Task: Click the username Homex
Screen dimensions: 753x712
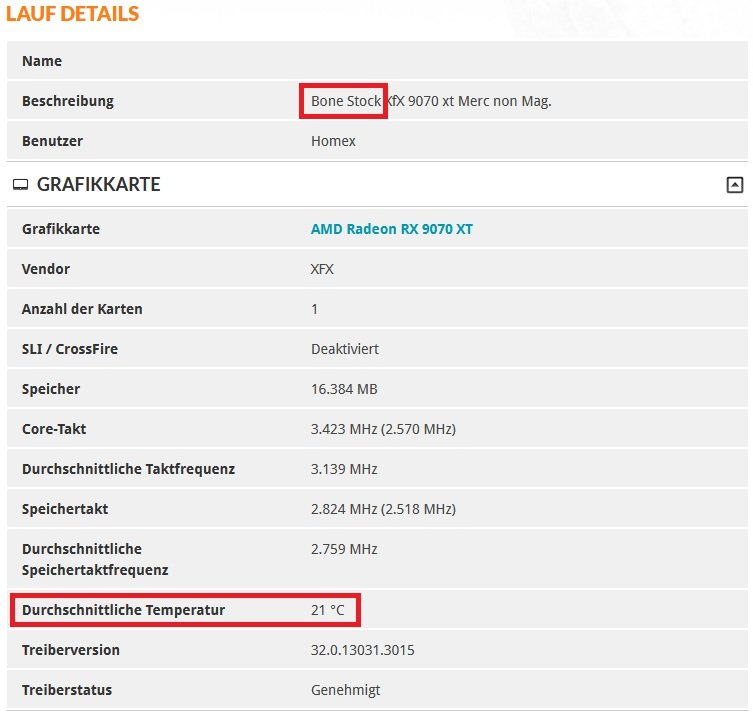Action: click(333, 141)
